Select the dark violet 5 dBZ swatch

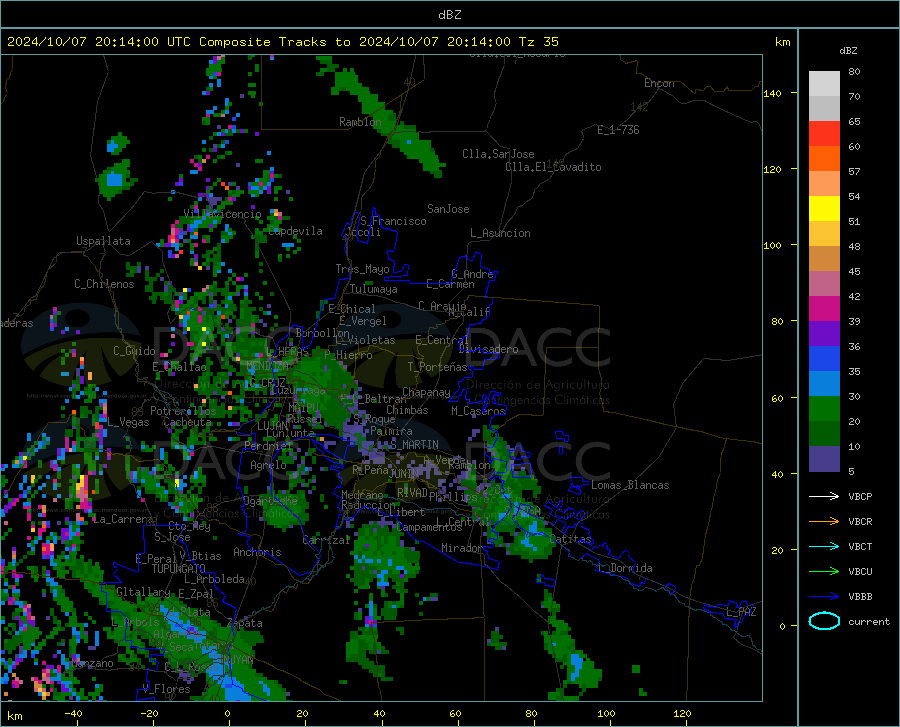[824, 459]
